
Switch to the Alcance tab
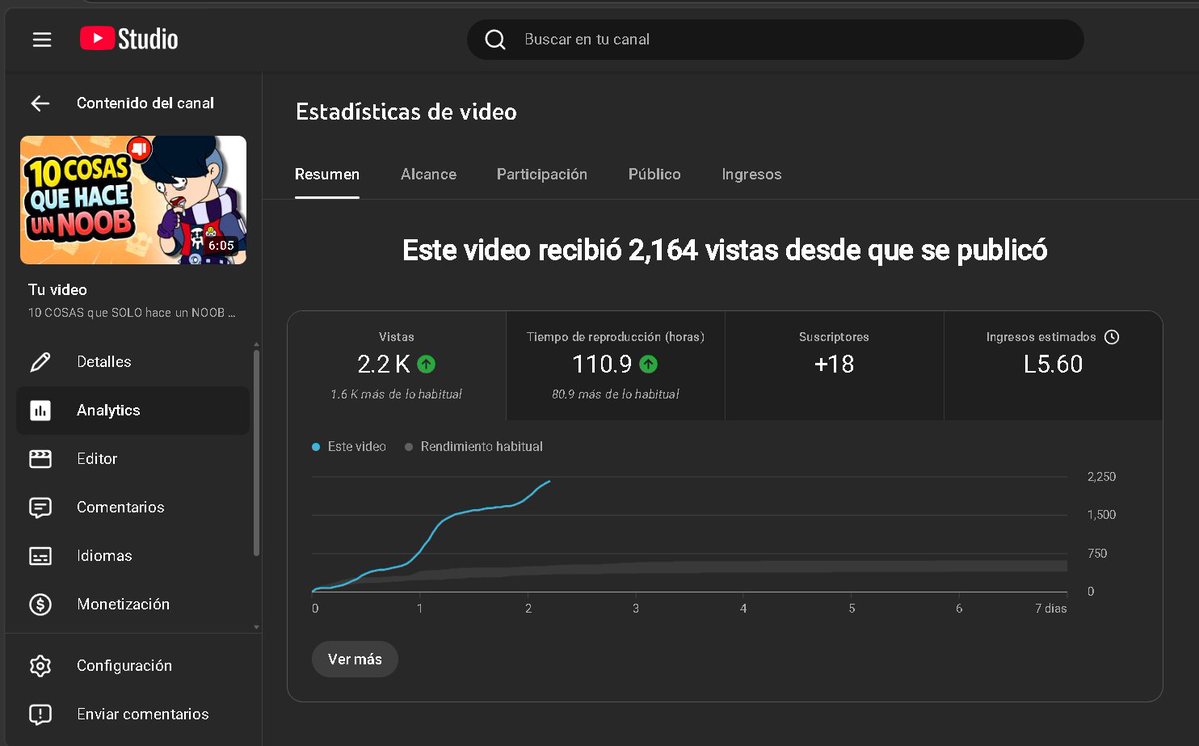pos(428,174)
